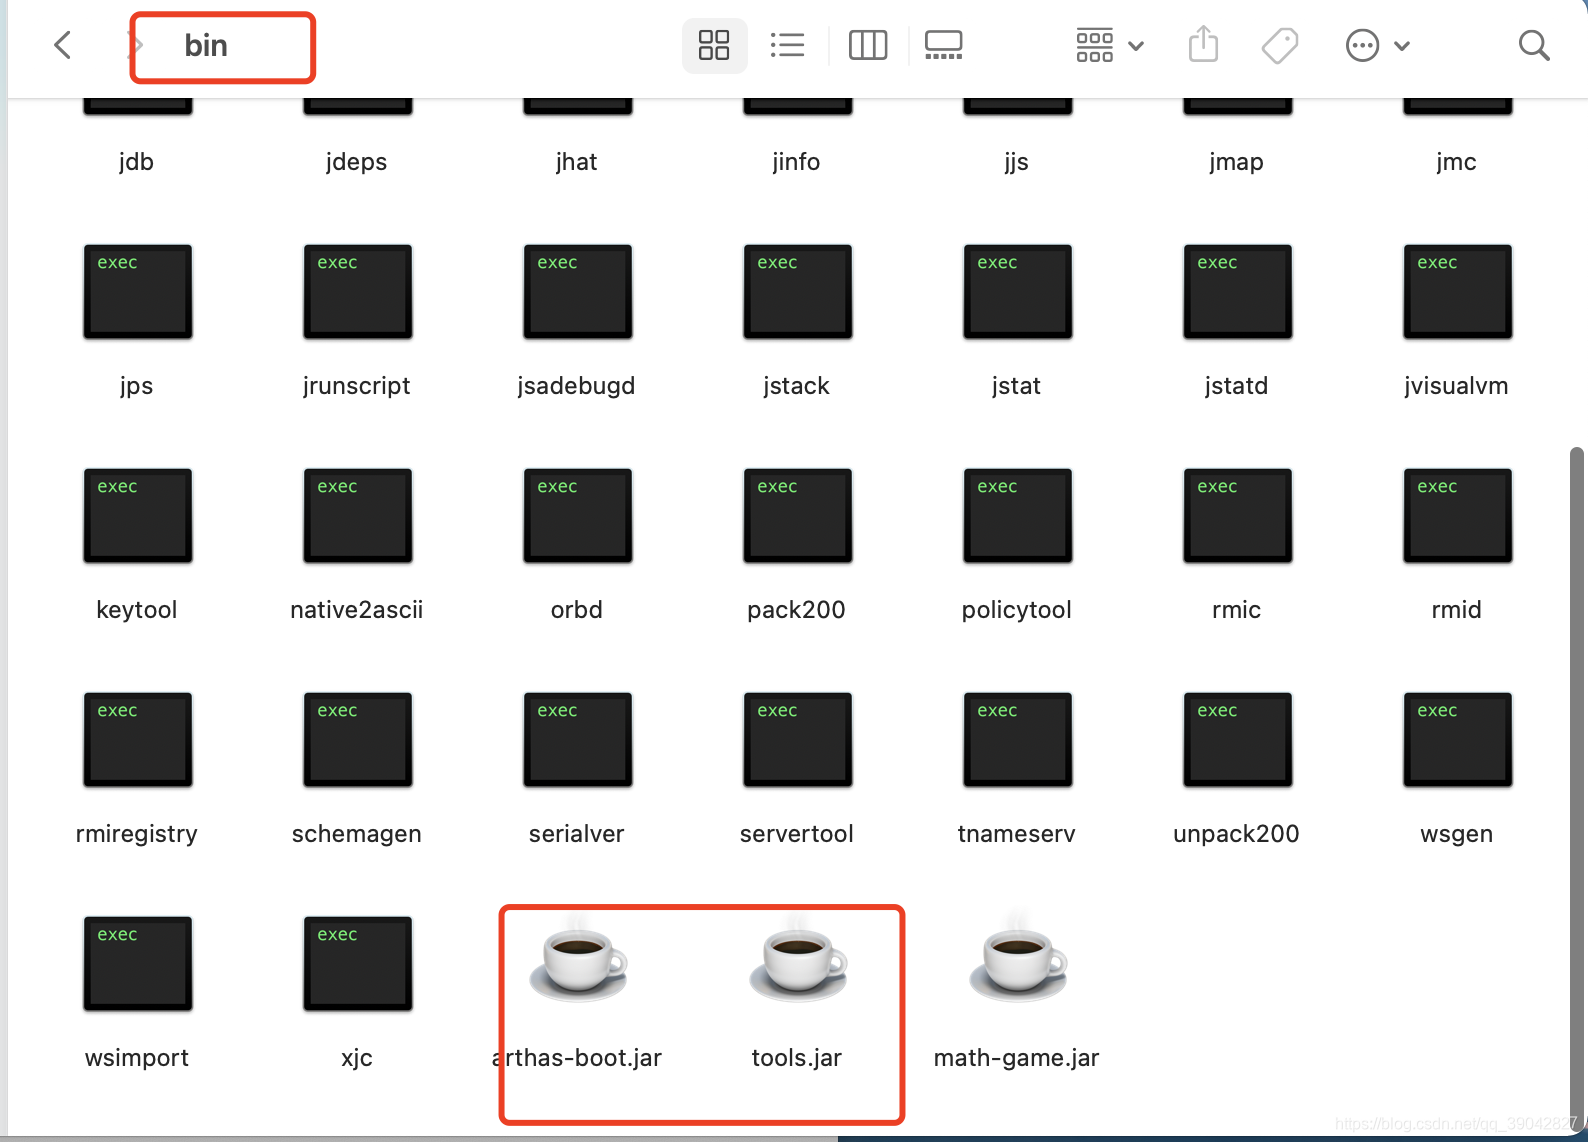The height and width of the screenshot is (1142, 1588).
Task: Select the native2ascii exec icon
Action: coord(358,516)
